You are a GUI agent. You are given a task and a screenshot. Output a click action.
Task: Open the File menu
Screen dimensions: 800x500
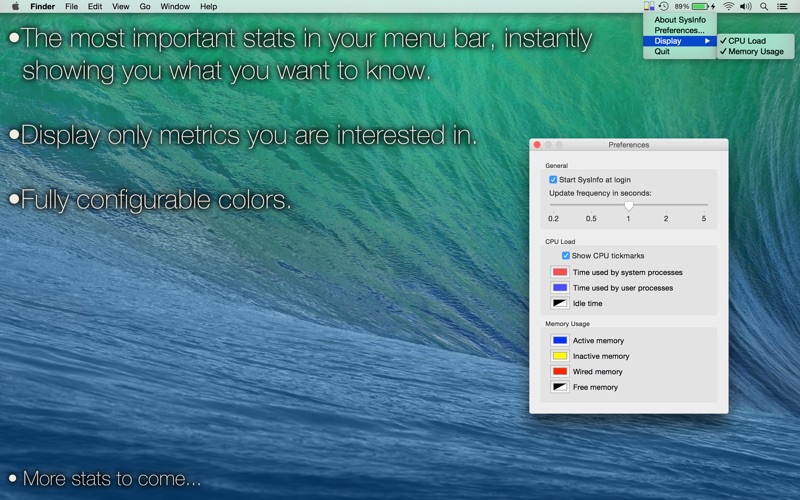click(x=71, y=7)
